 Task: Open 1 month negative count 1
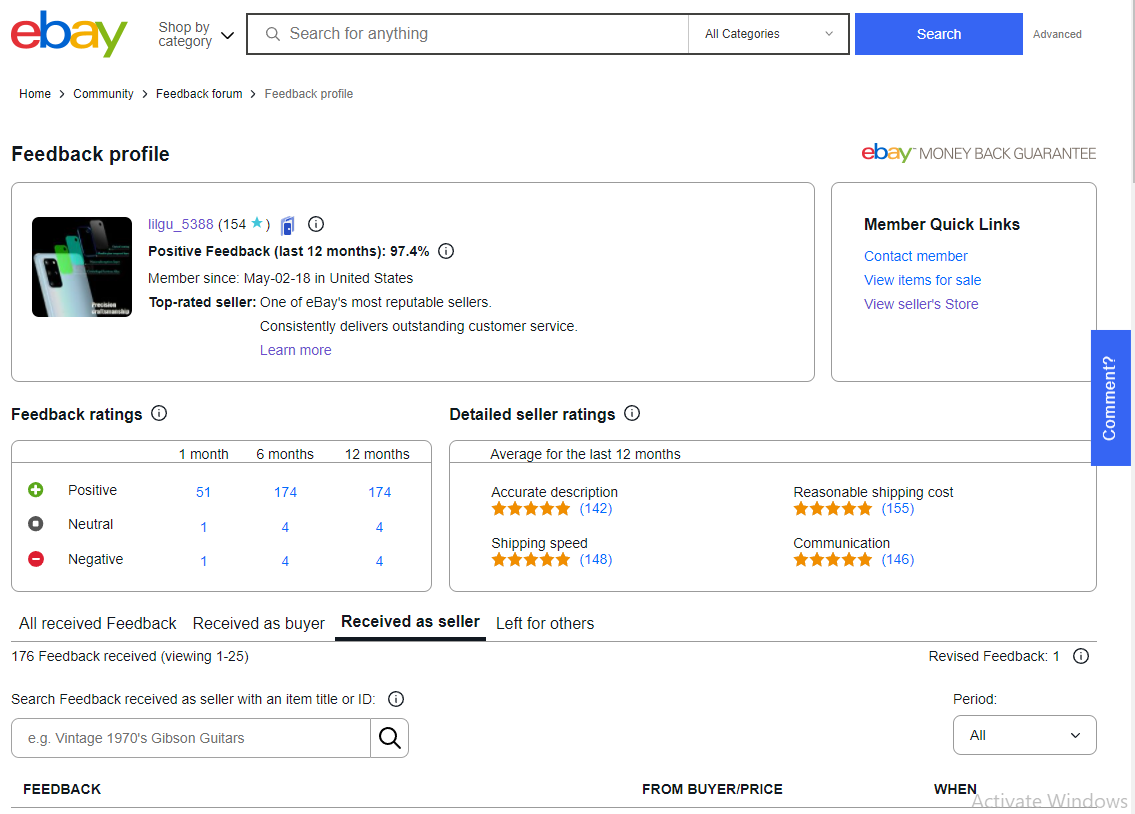pyautogui.click(x=203, y=561)
